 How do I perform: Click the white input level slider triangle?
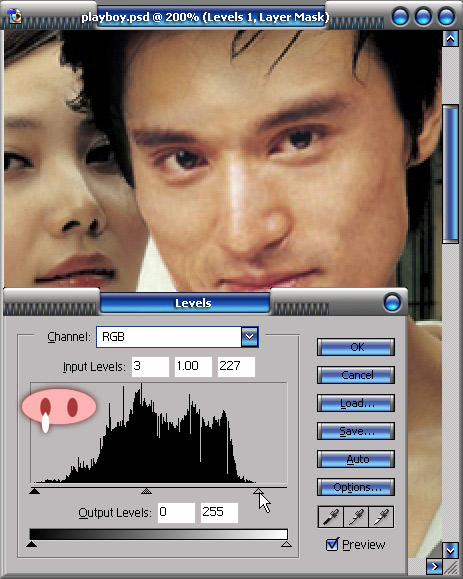[x=258, y=491]
